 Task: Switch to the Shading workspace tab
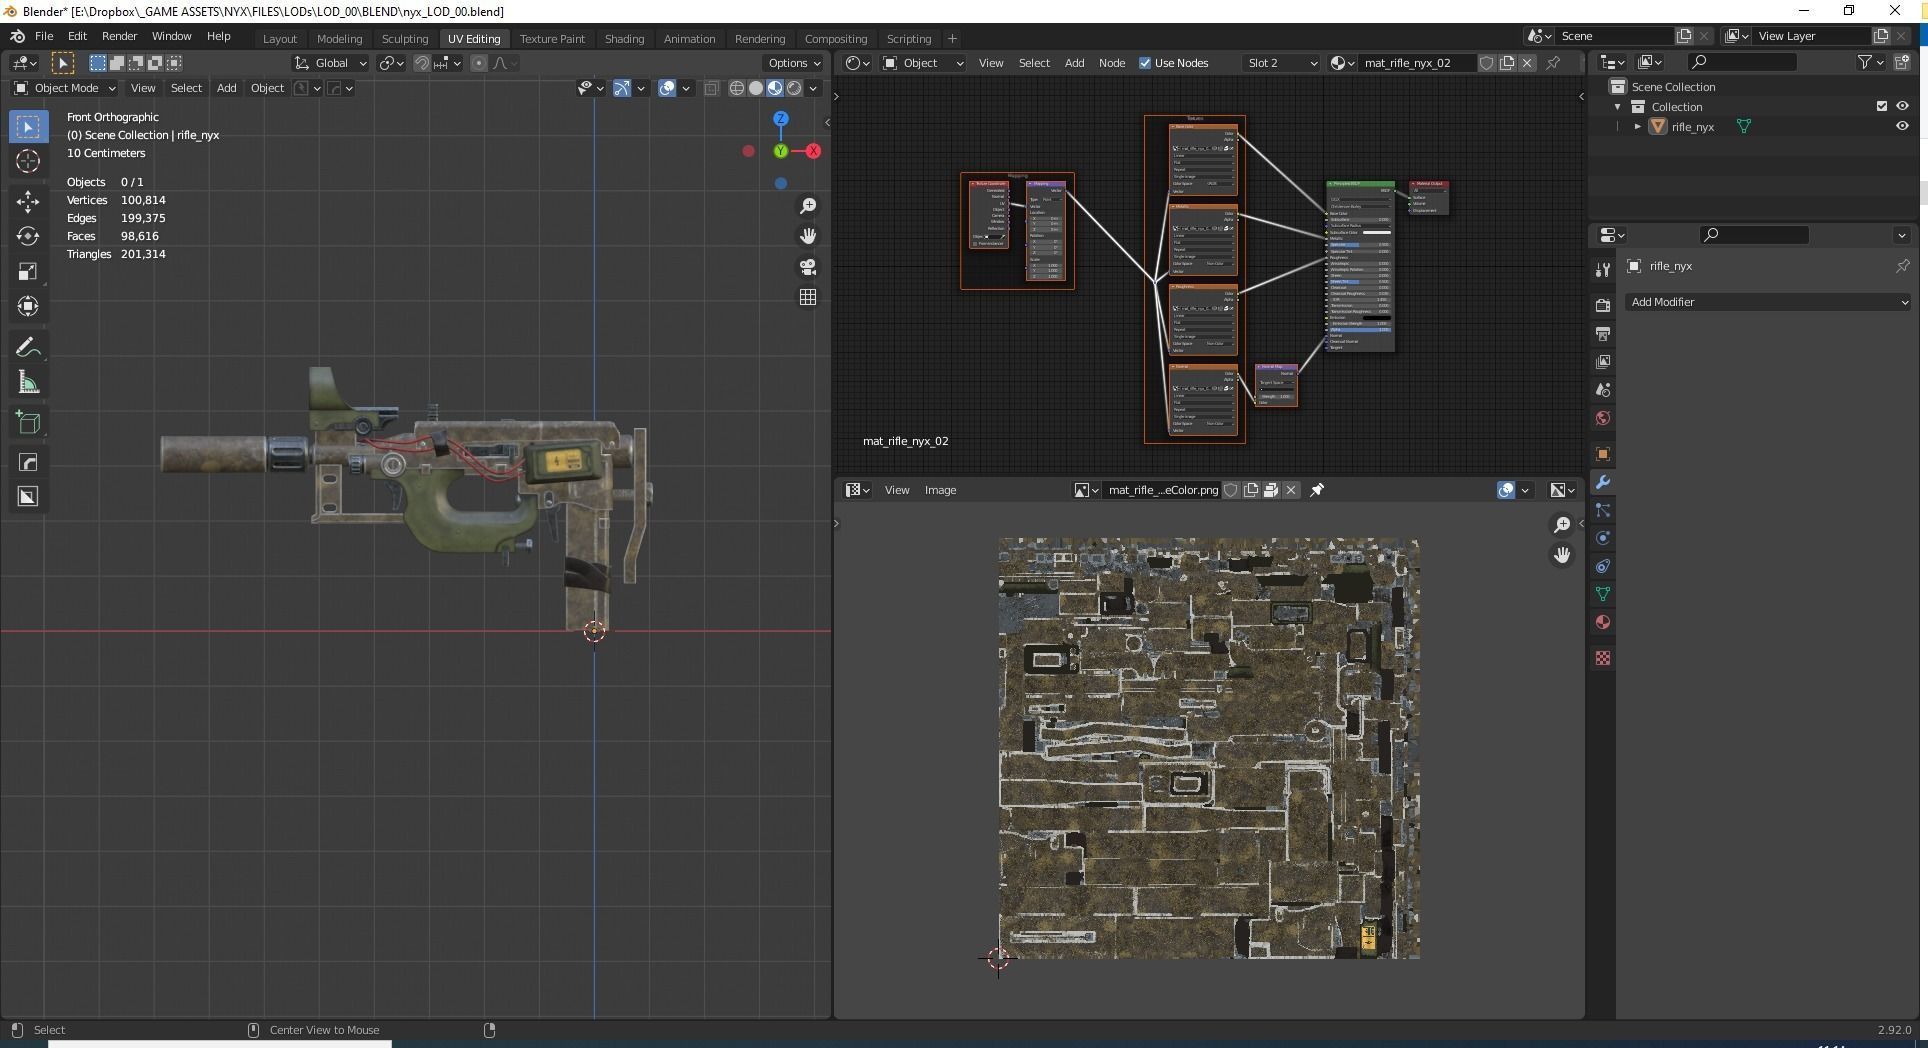click(x=623, y=39)
